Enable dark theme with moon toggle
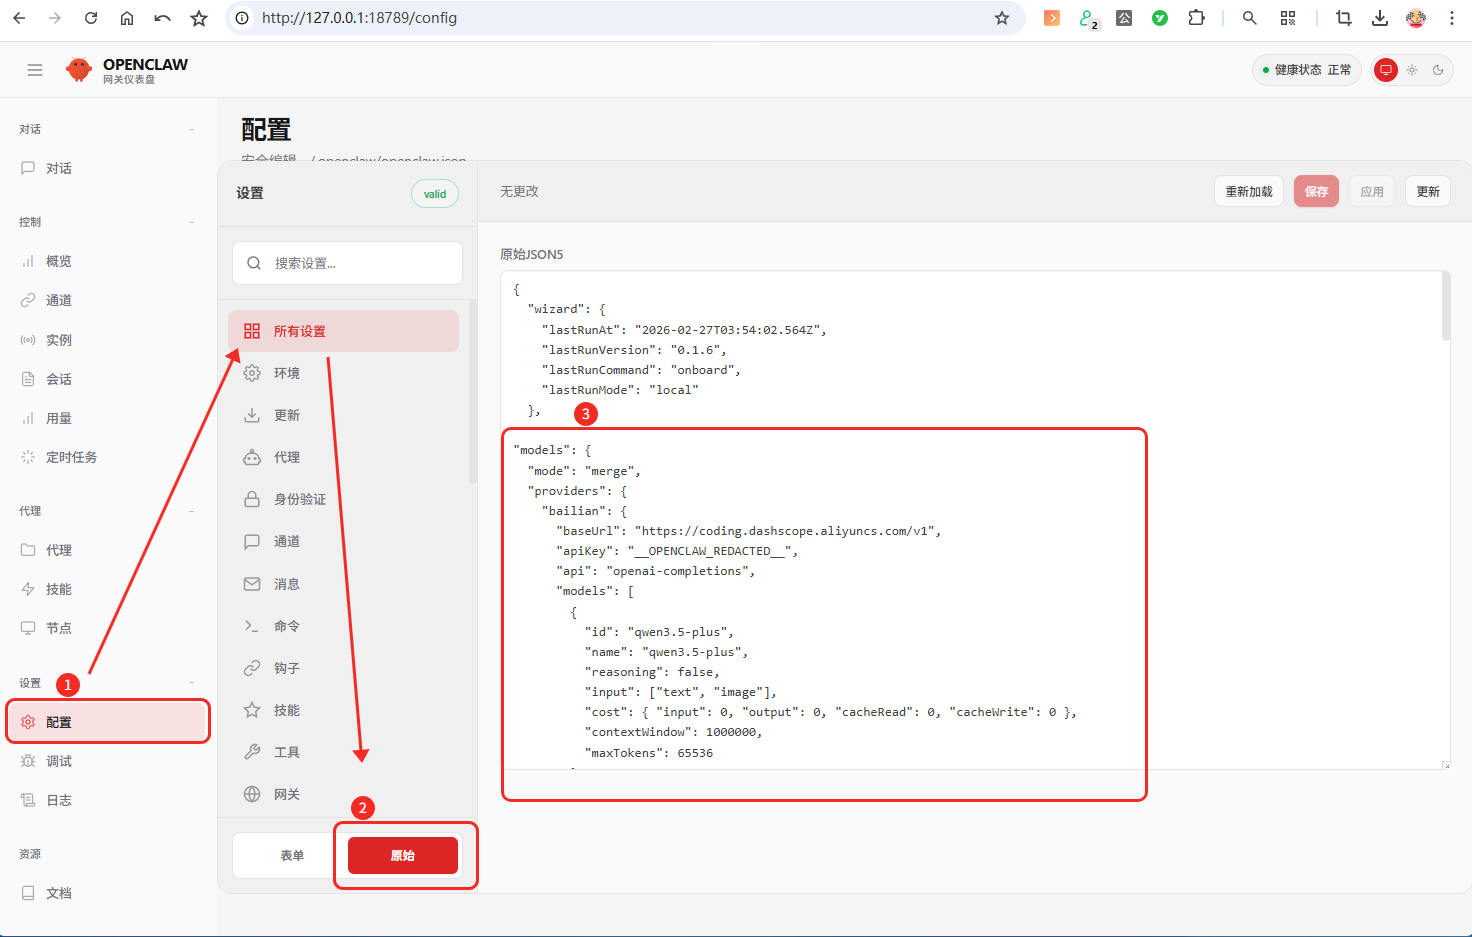Screen dimensions: 1472x937 1438,70
